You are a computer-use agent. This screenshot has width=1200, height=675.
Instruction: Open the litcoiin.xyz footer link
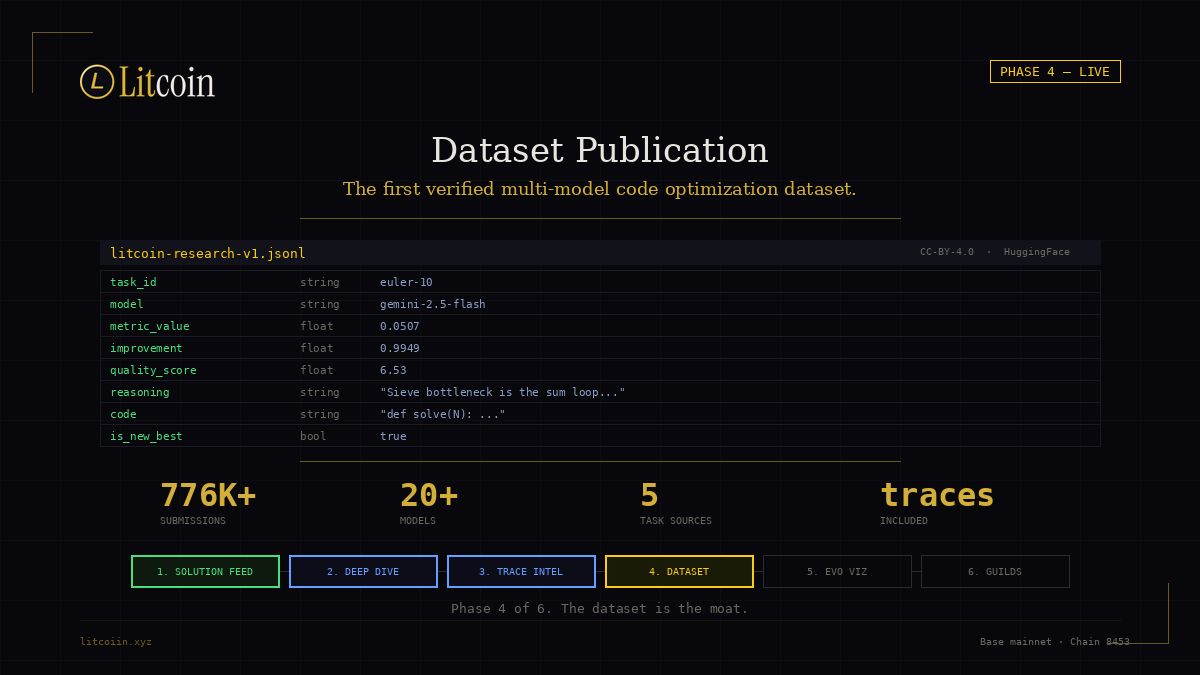[116, 642]
